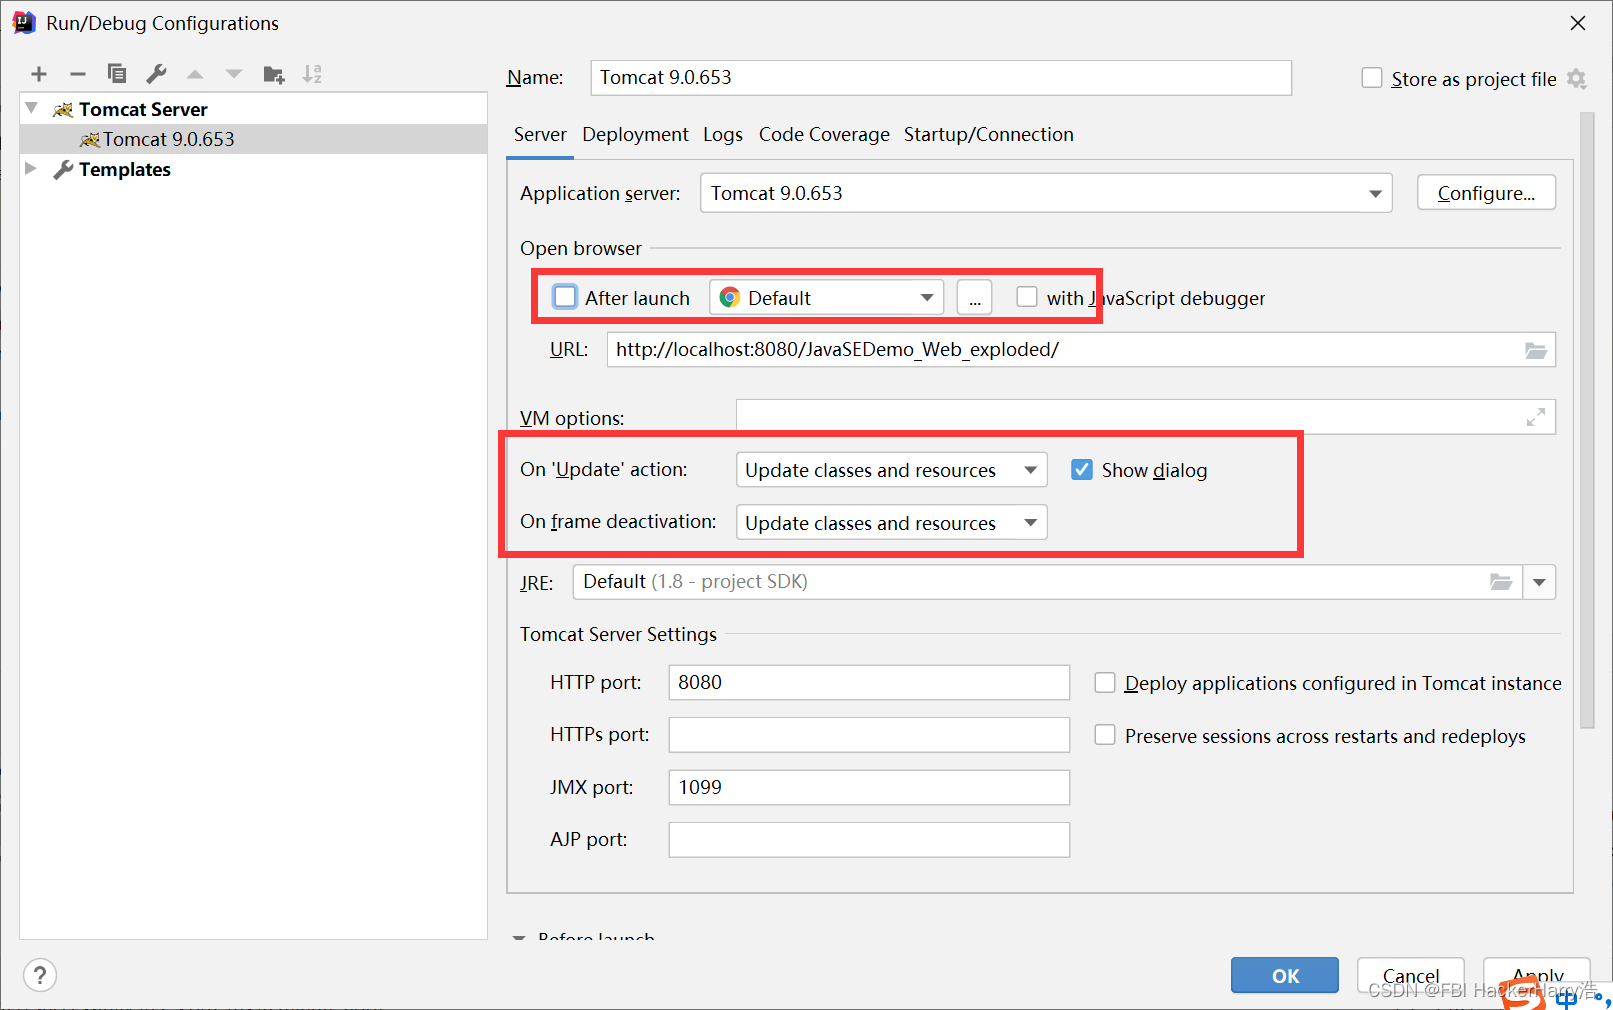Click the Sort Configurations icon

[313, 74]
